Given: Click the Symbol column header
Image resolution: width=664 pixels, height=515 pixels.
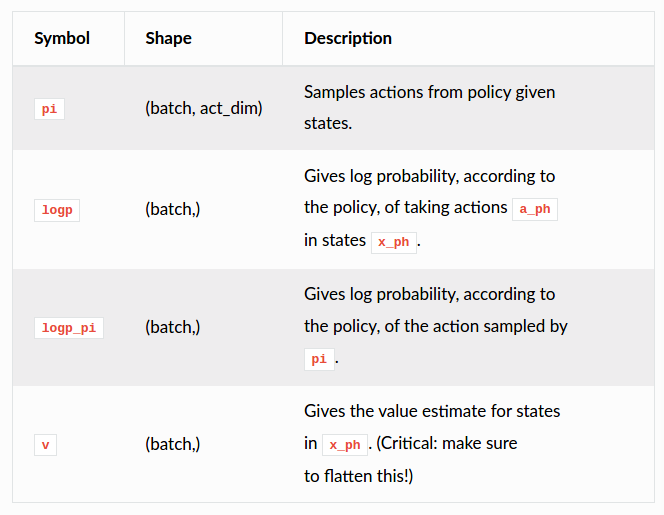Looking at the screenshot, I should click(62, 39).
